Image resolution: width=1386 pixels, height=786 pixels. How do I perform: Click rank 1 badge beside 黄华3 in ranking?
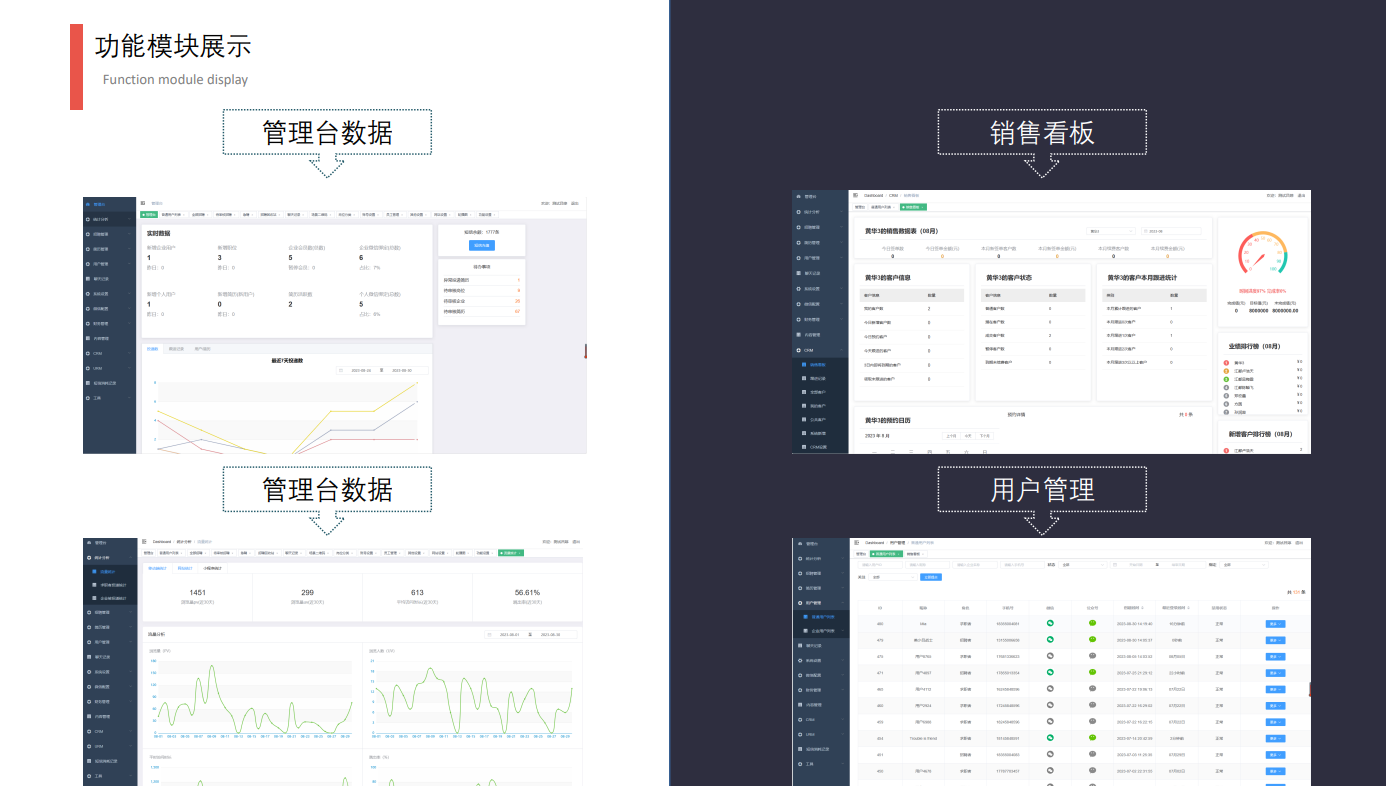1226,363
